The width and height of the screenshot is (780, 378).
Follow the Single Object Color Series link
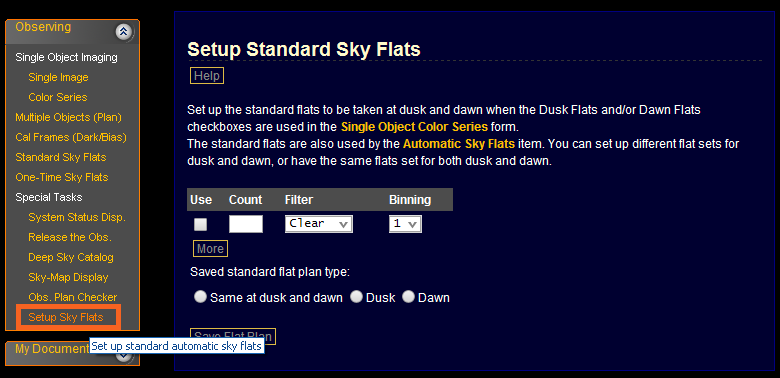pos(414,126)
